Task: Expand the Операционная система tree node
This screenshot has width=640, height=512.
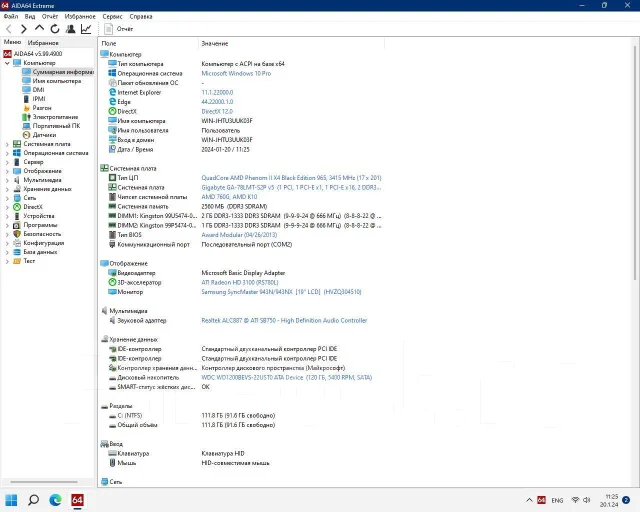Action: click(x=7, y=153)
